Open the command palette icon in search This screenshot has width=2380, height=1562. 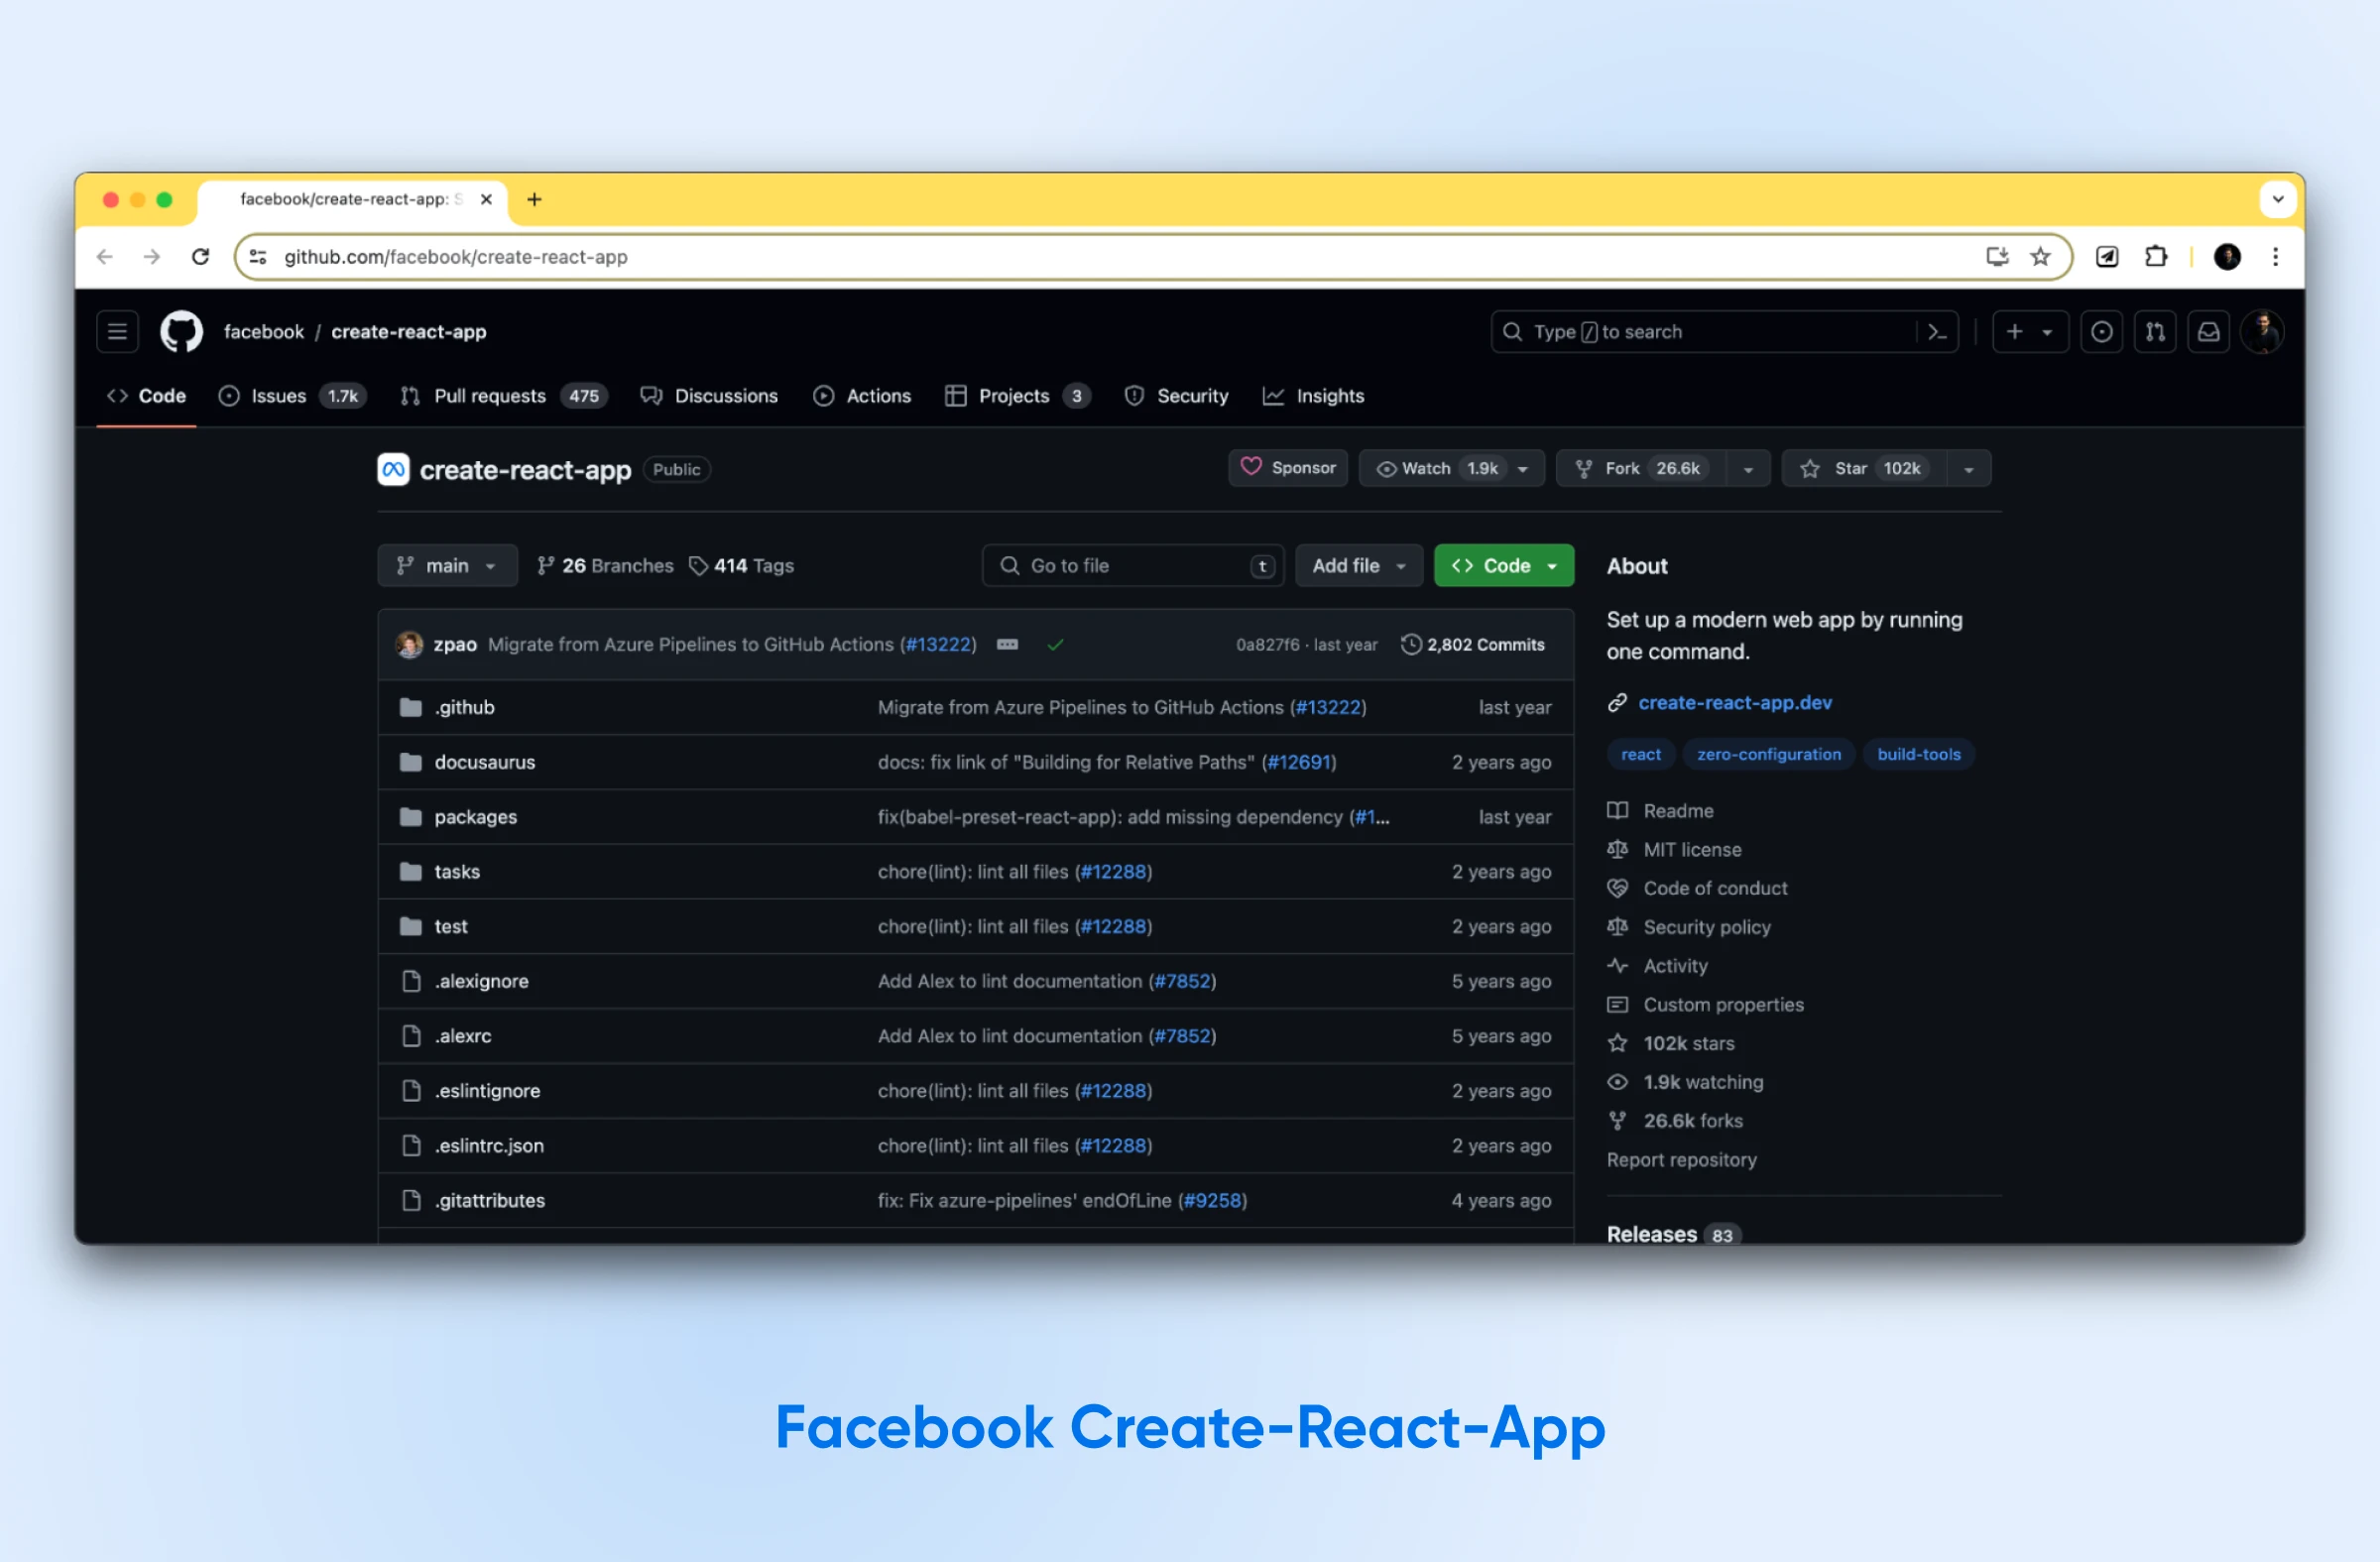(1937, 332)
